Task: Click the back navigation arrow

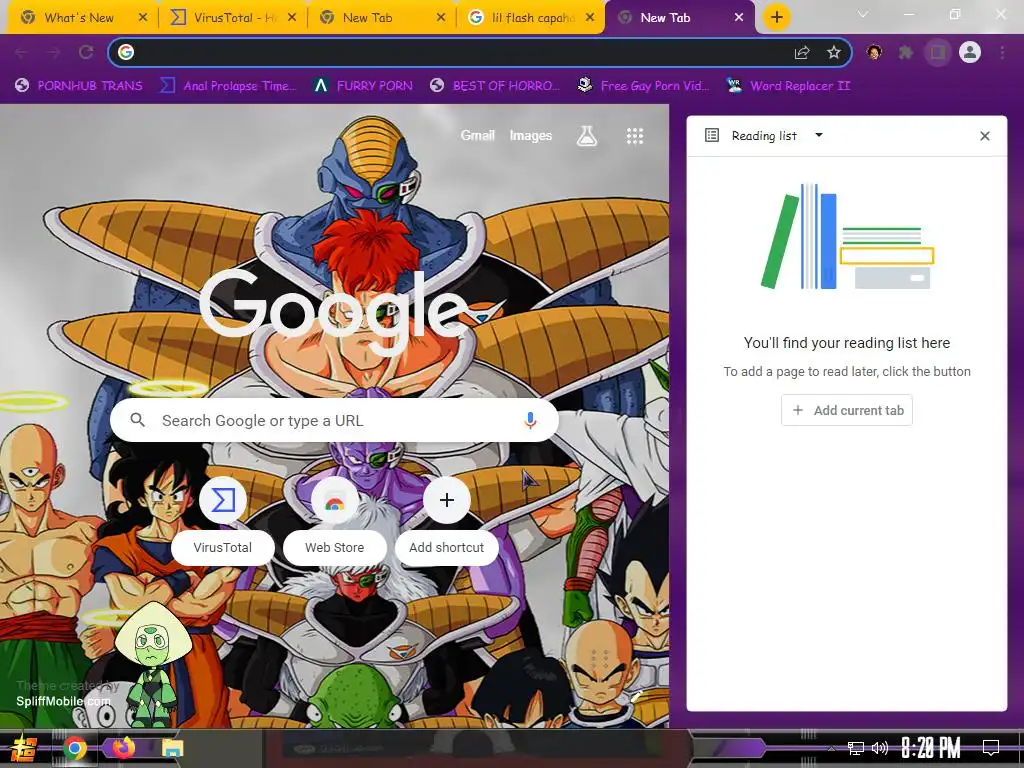Action: [x=22, y=52]
